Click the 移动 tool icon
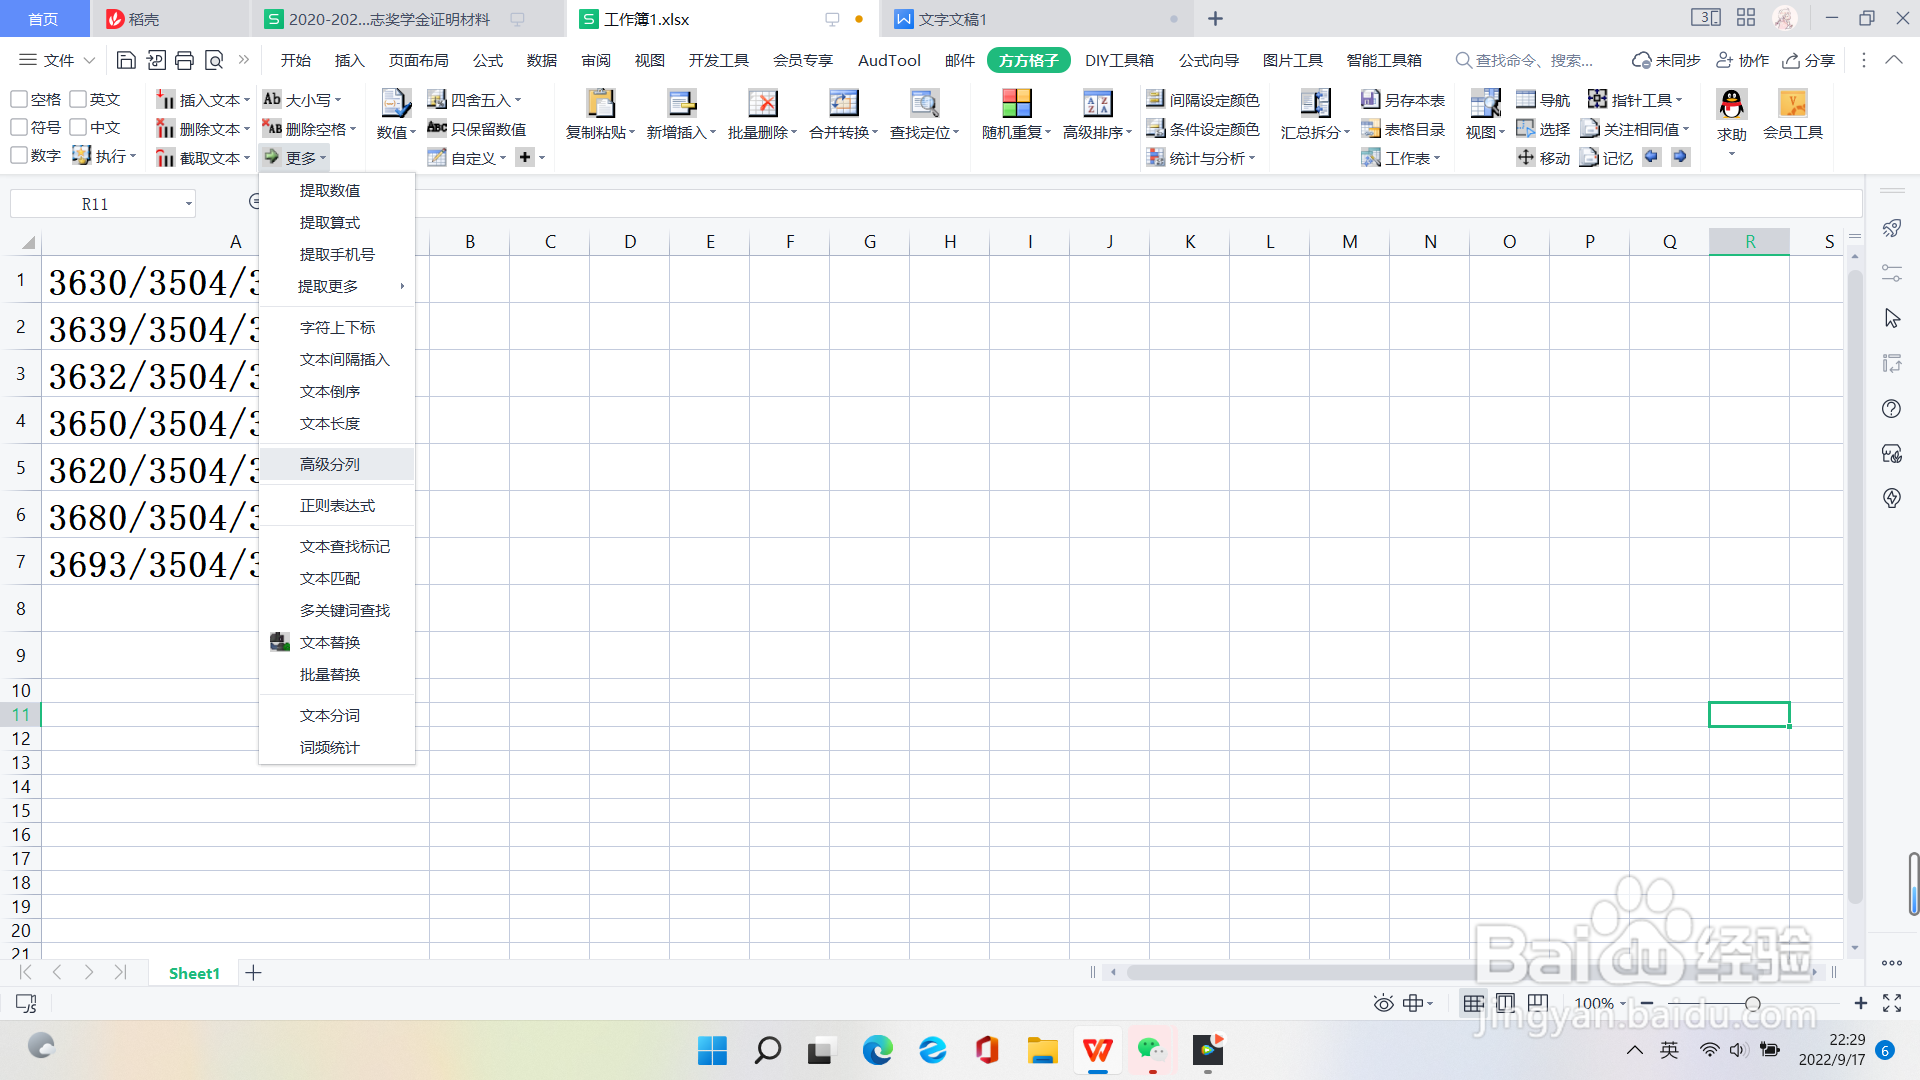The height and width of the screenshot is (1080, 1920). tap(1525, 157)
